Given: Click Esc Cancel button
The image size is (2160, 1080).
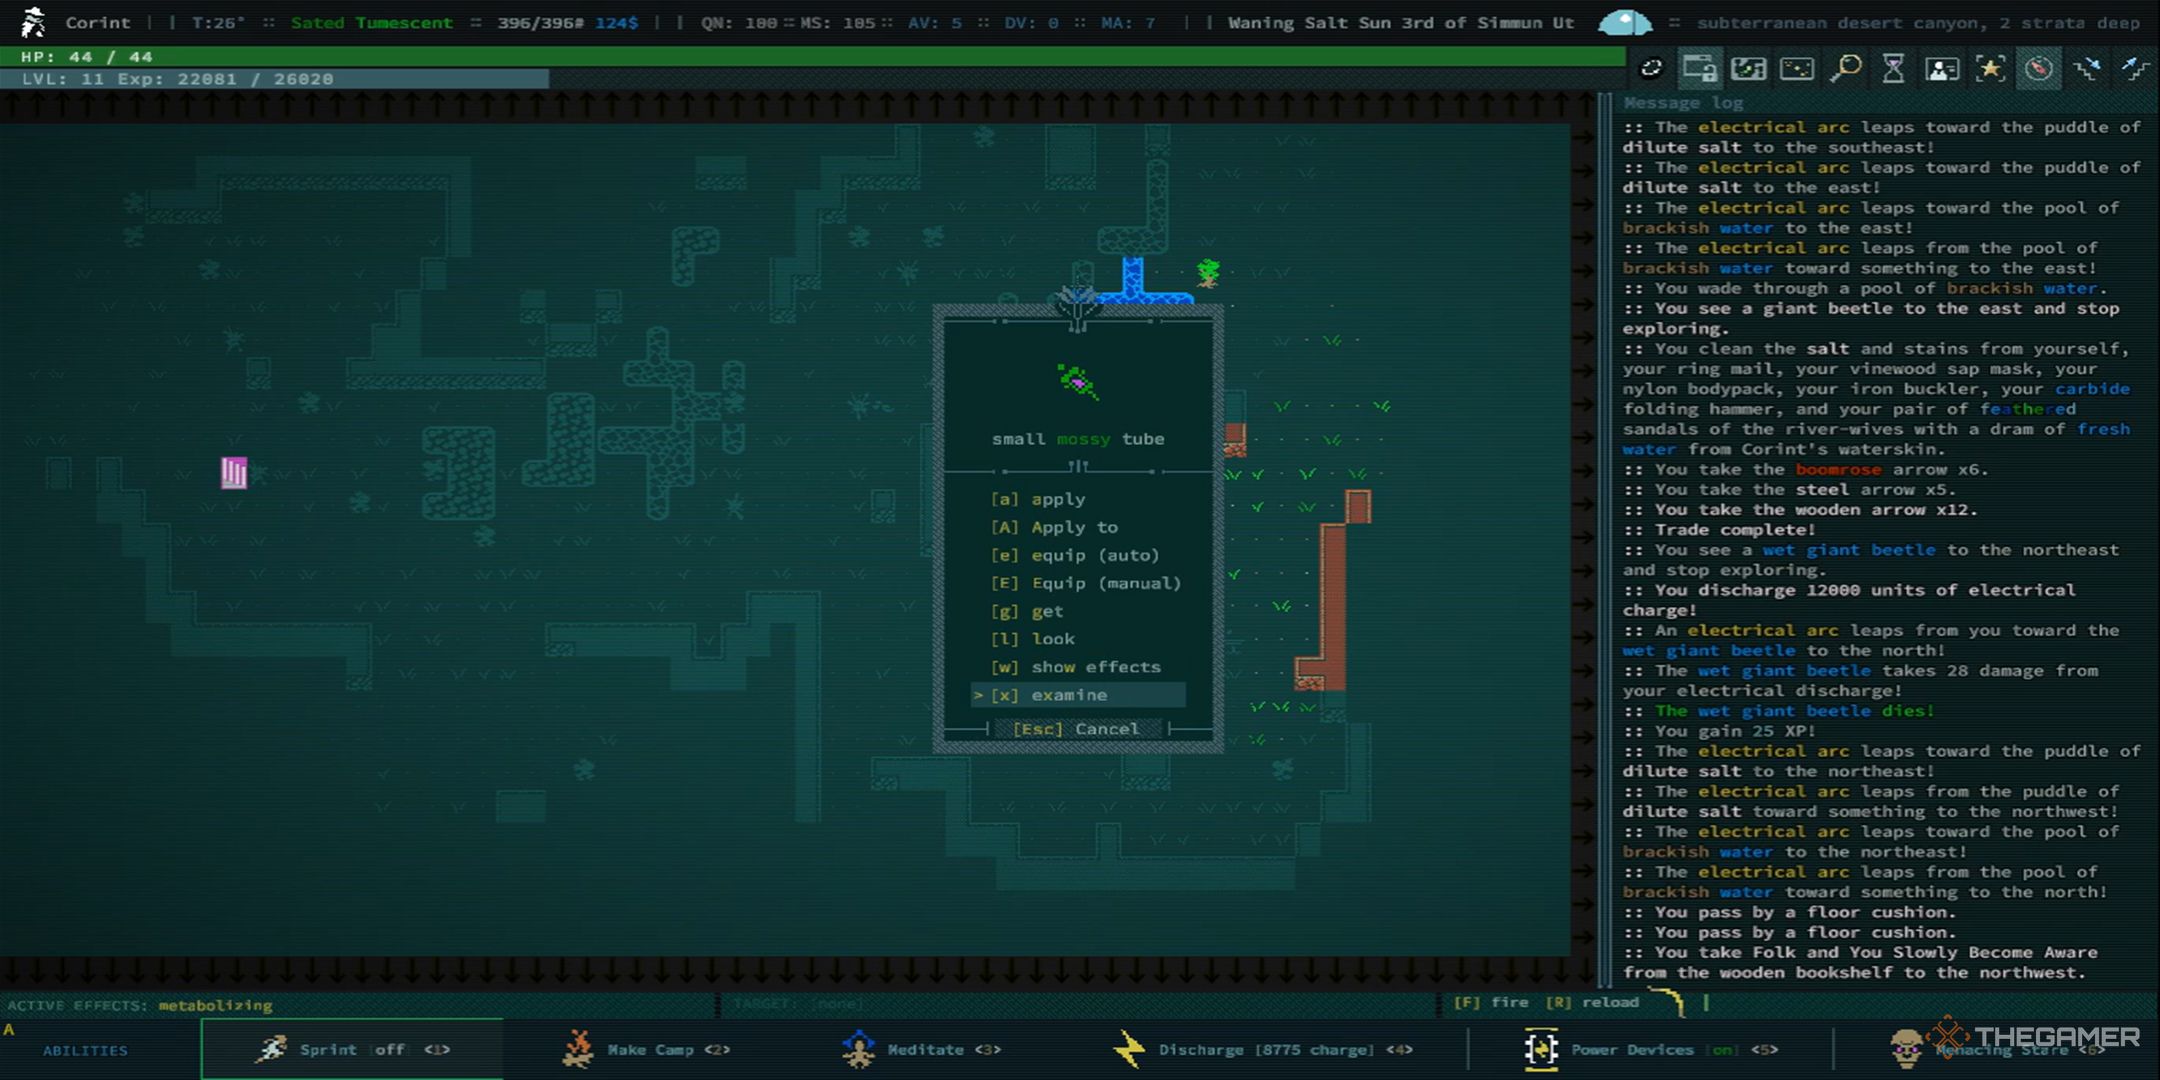Looking at the screenshot, I should point(1079,729).
